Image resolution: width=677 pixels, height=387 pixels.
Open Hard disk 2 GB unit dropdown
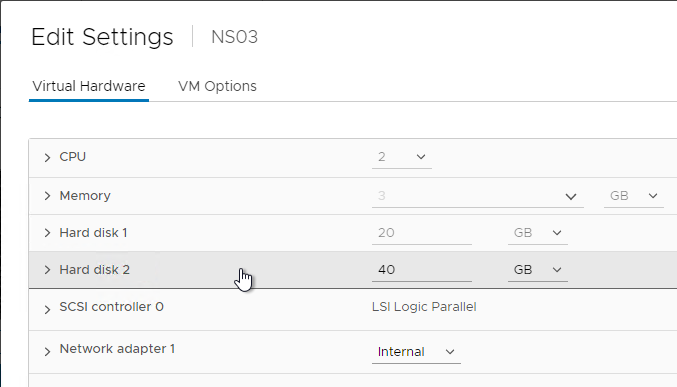(x=538, y=270)
